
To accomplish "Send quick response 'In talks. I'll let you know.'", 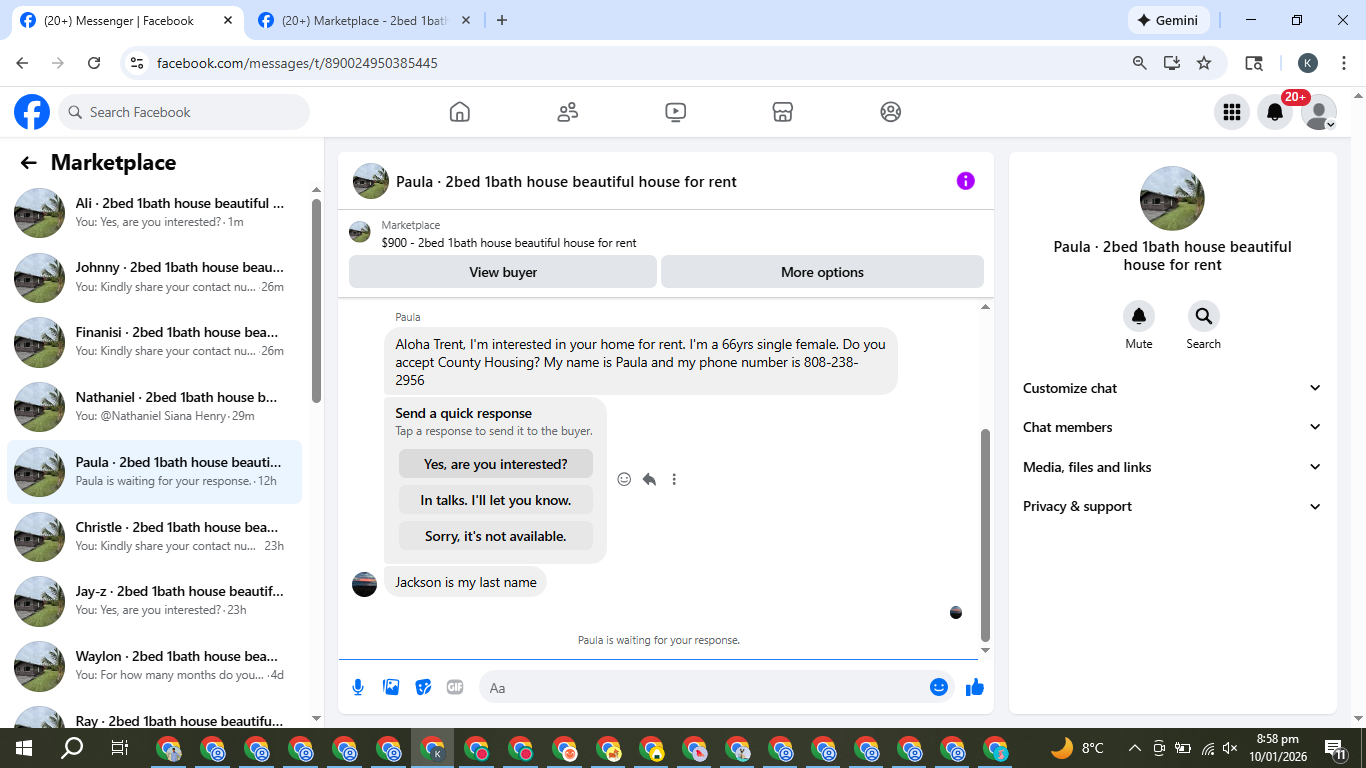I will (496, 500).
